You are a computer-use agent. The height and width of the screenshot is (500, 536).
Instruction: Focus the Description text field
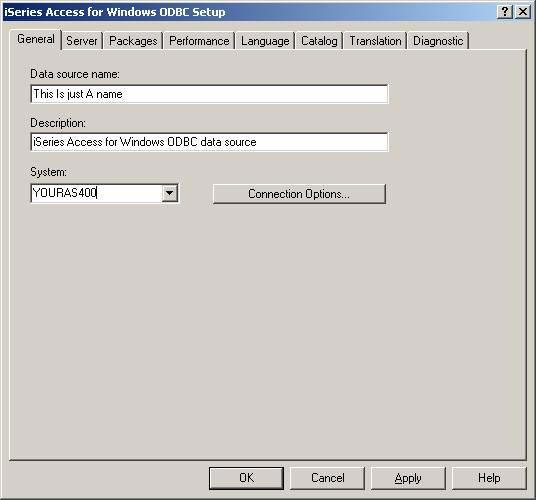pyautogui.click(x=209, y=142)
